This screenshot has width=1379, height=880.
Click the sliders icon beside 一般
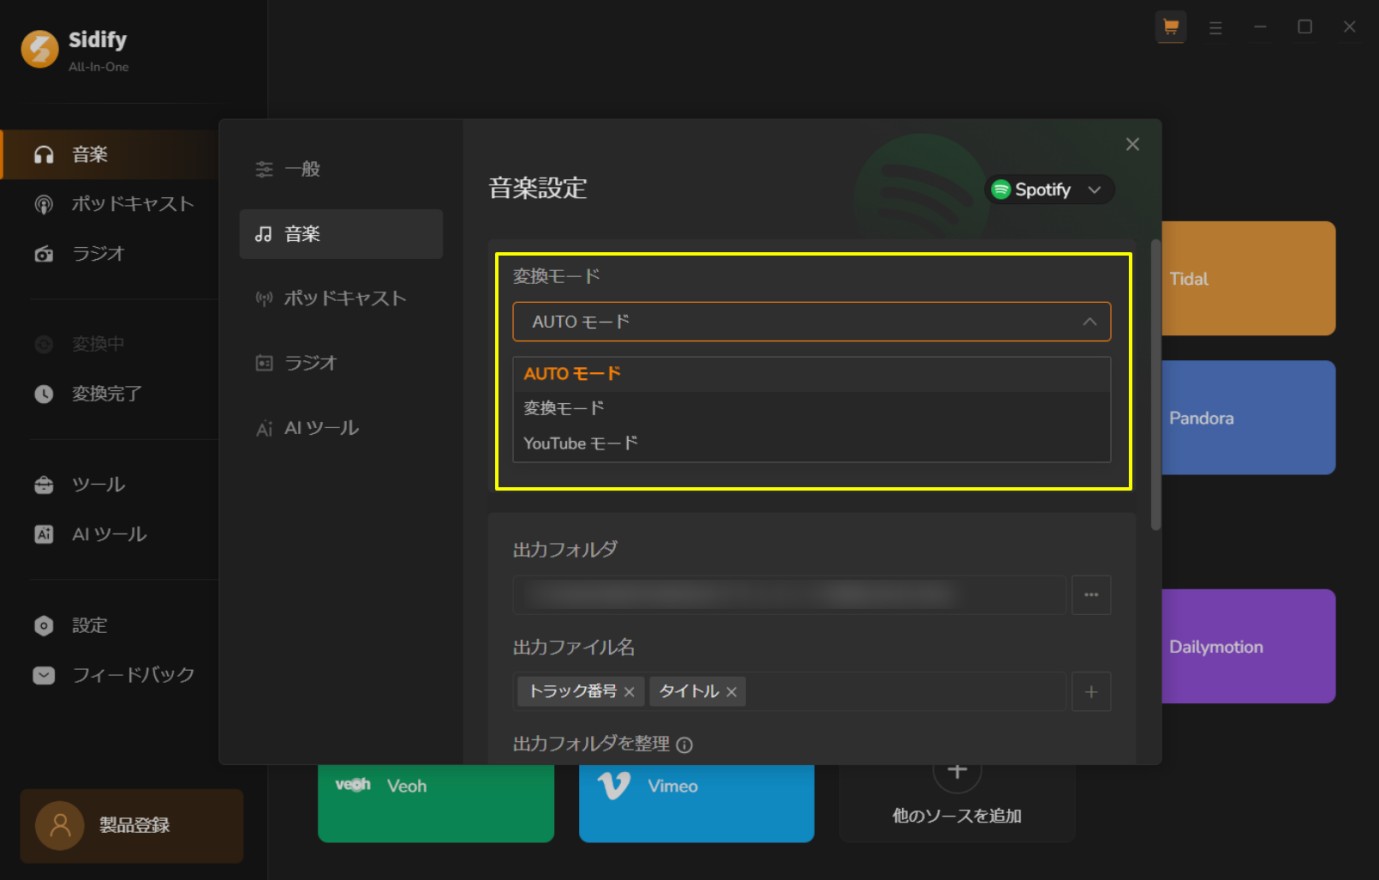264,170
